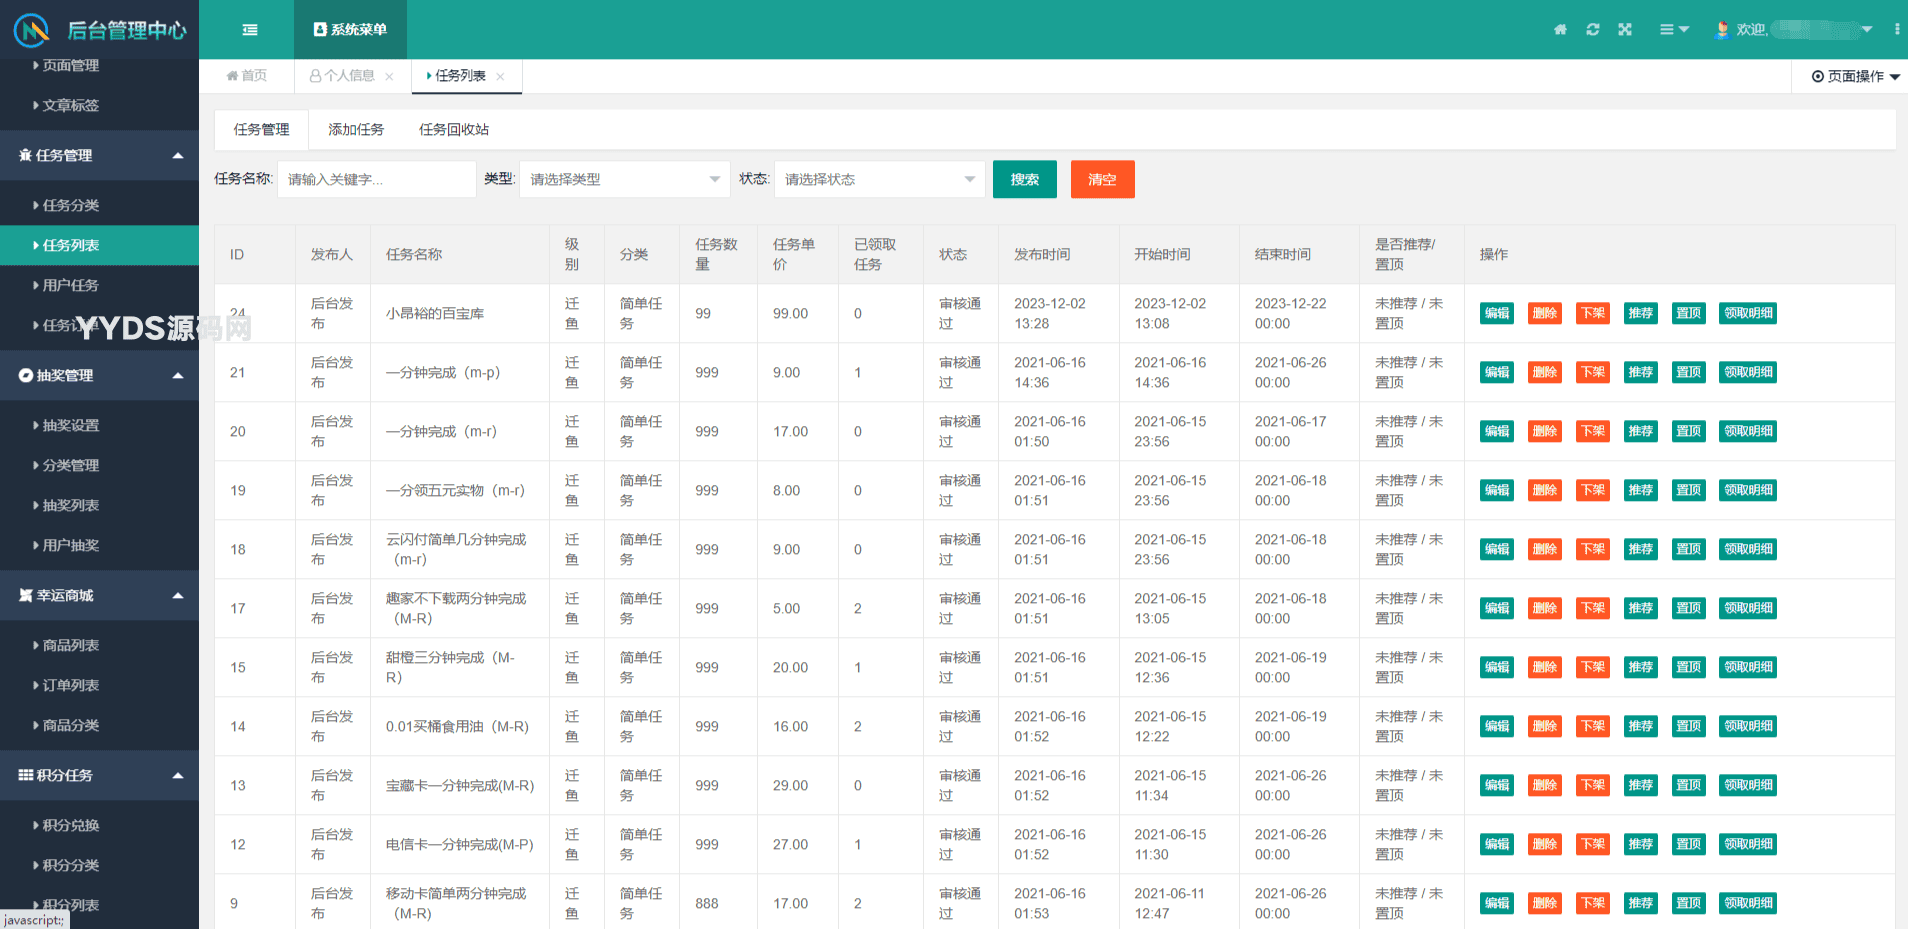Screen dimensions: 1908x929
Task: Open 商品列表 in the sidebar
Action: pos(100,645)
